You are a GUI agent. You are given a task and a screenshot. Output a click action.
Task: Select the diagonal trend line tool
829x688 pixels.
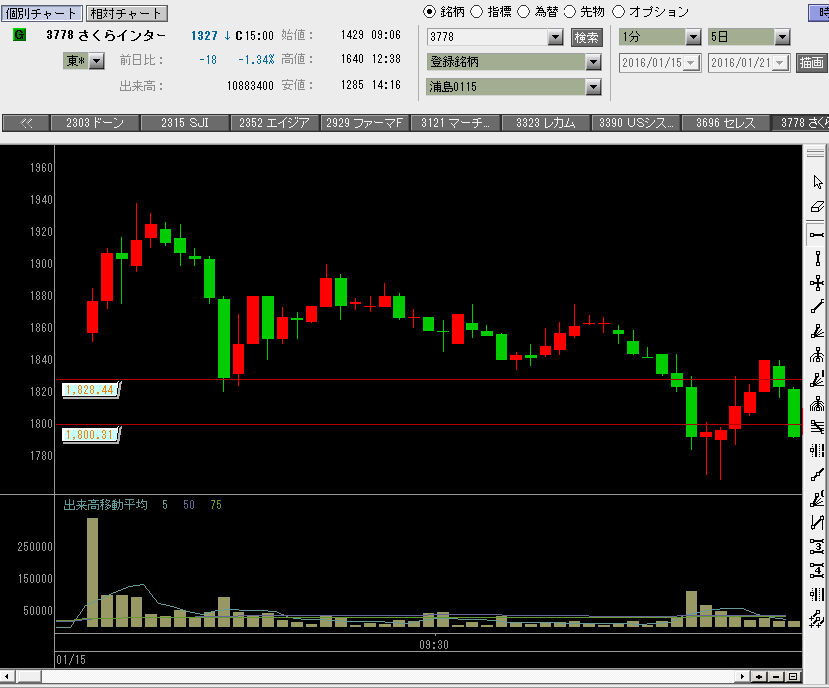coord(817,307)
